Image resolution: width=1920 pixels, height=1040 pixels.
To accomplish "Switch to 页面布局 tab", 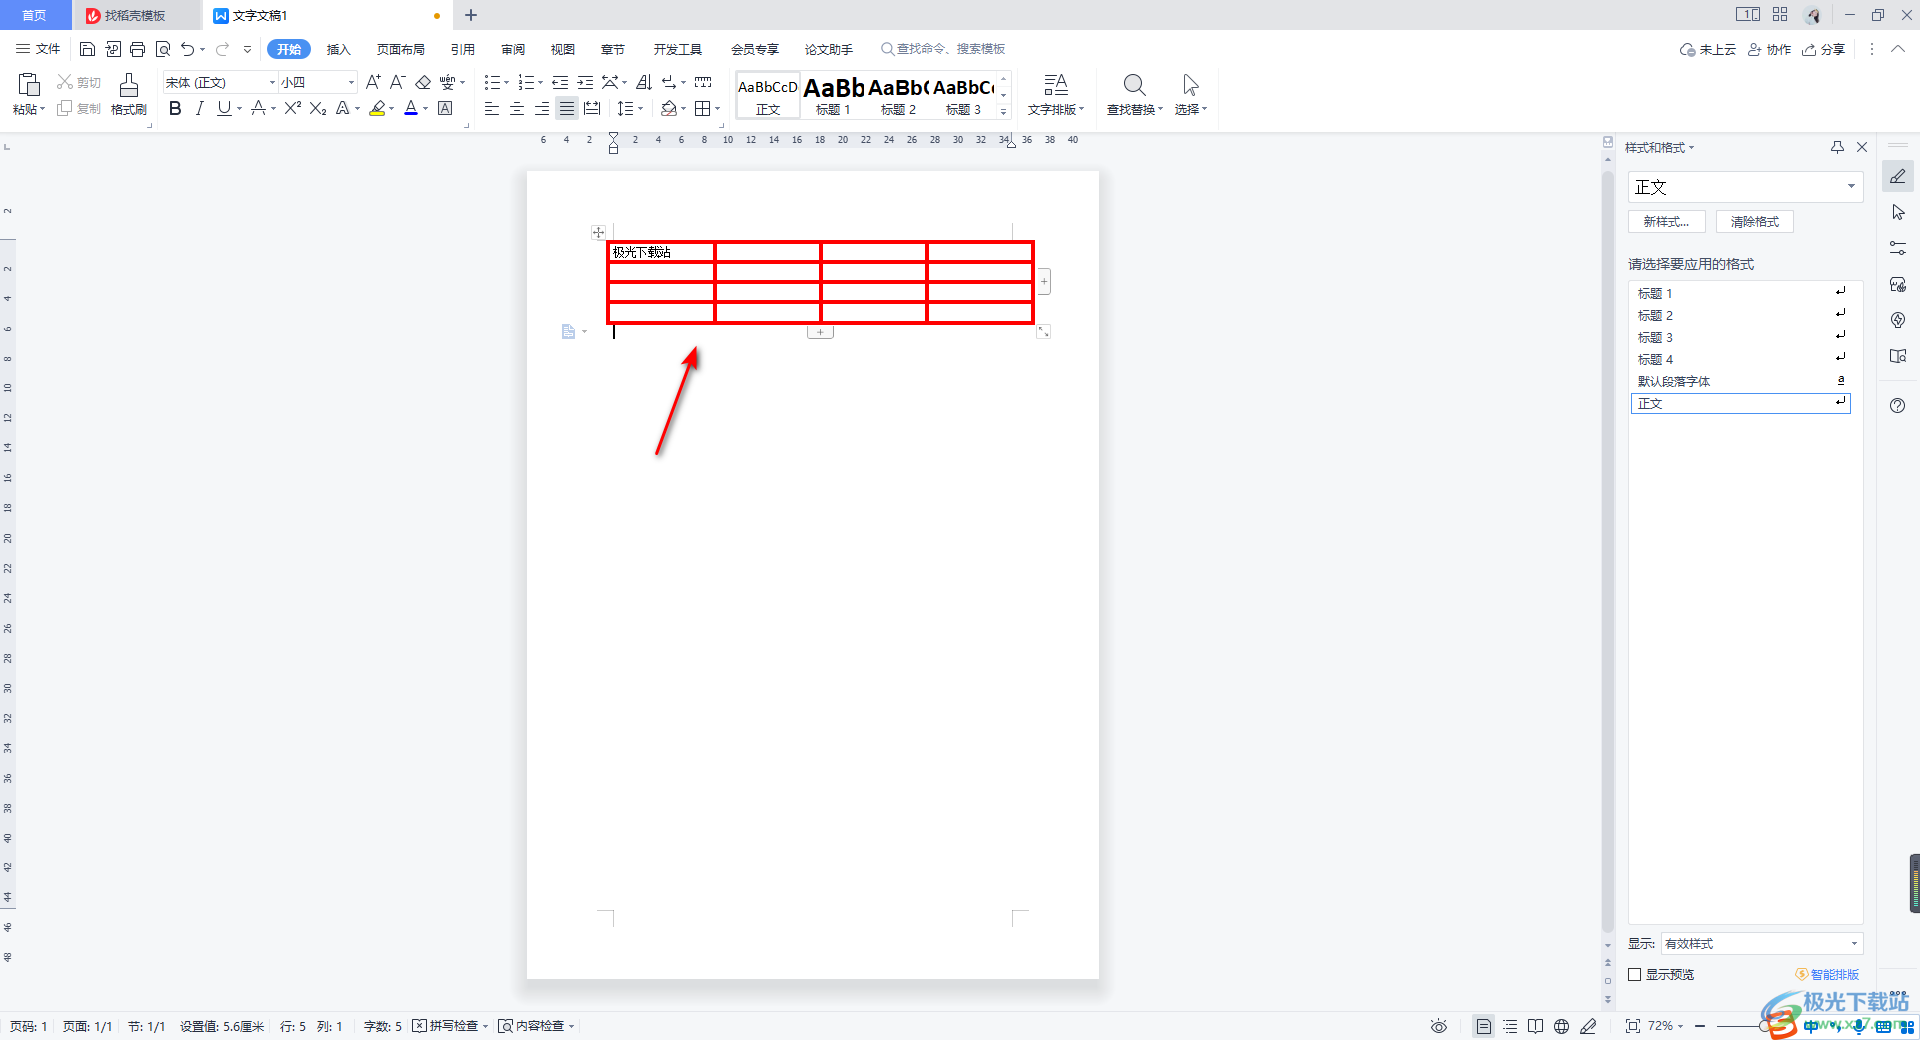I will coord(401,49).
